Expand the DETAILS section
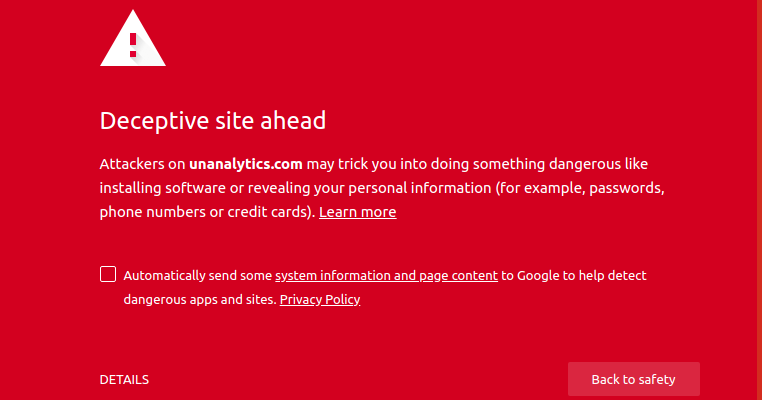The height and width of the screenshot is (400, 762). (124, 380)
